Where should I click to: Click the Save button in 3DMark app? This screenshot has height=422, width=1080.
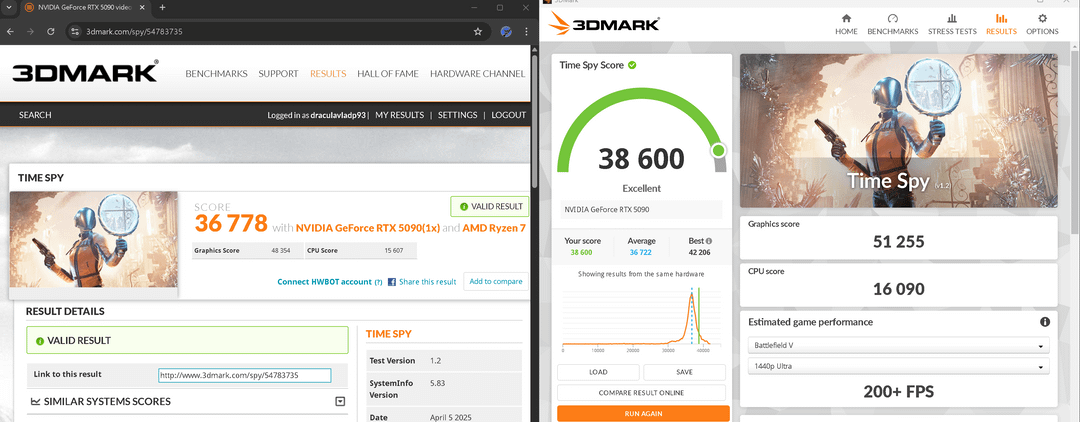pos(684,372)
